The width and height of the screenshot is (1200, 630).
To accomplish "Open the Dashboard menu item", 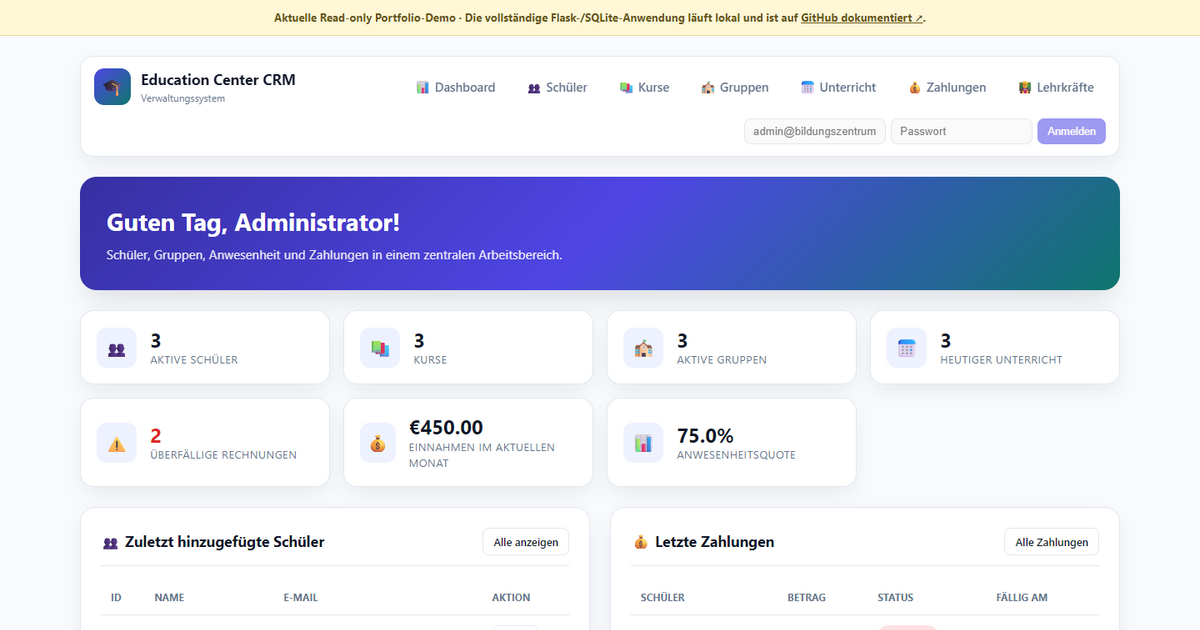I will pyautogui.click(x=456, y=88).
